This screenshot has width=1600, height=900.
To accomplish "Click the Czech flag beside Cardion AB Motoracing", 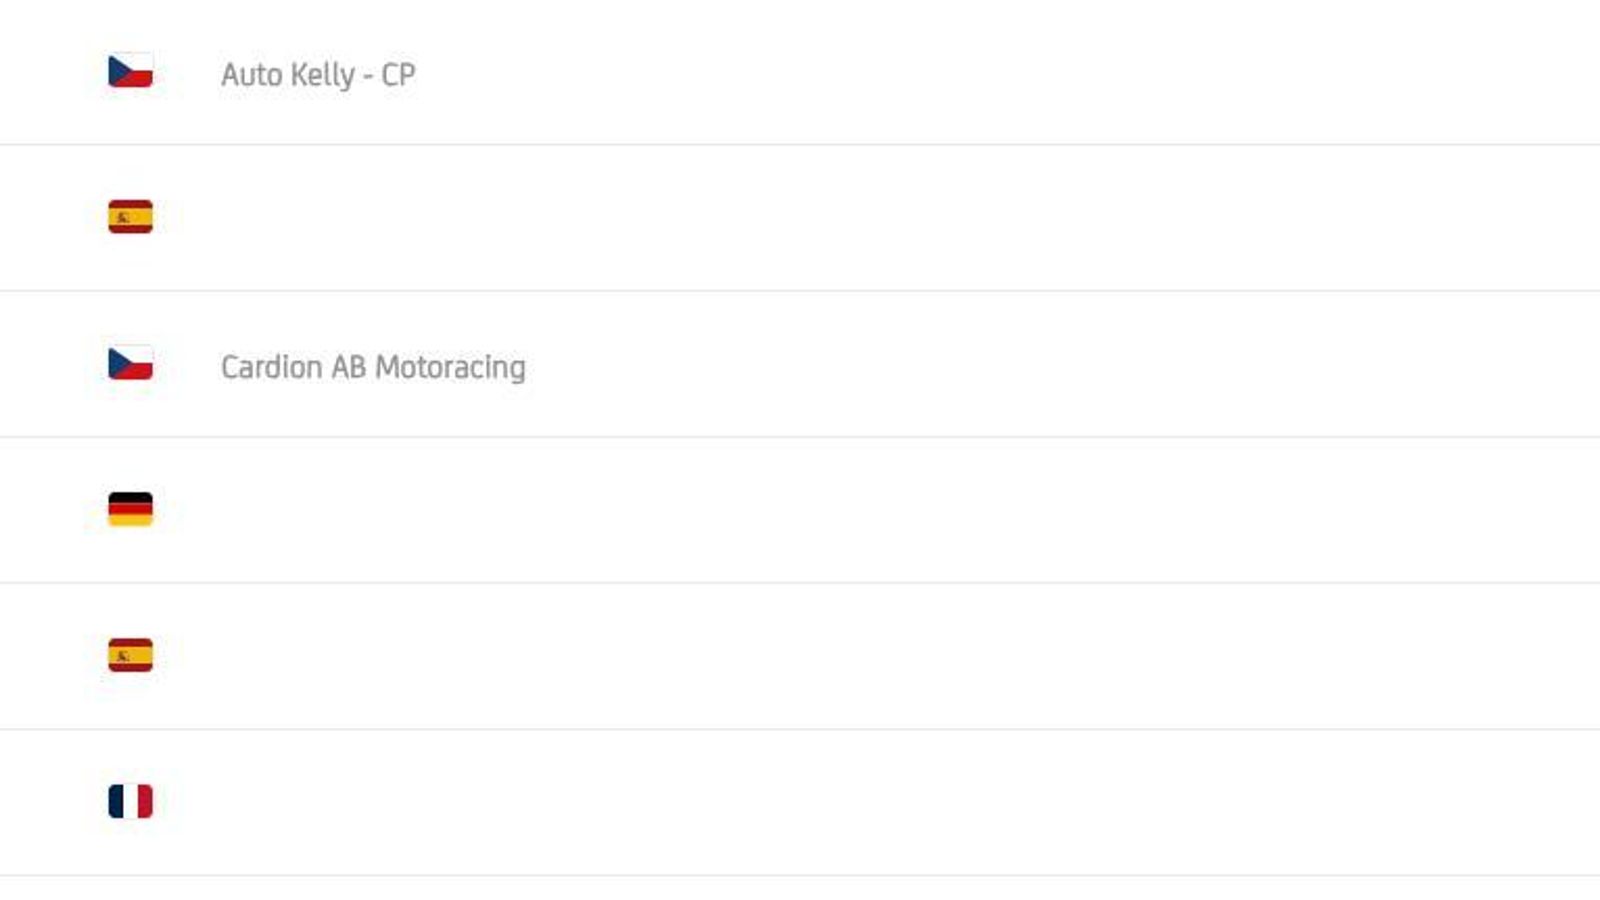I will coord(130,363).
